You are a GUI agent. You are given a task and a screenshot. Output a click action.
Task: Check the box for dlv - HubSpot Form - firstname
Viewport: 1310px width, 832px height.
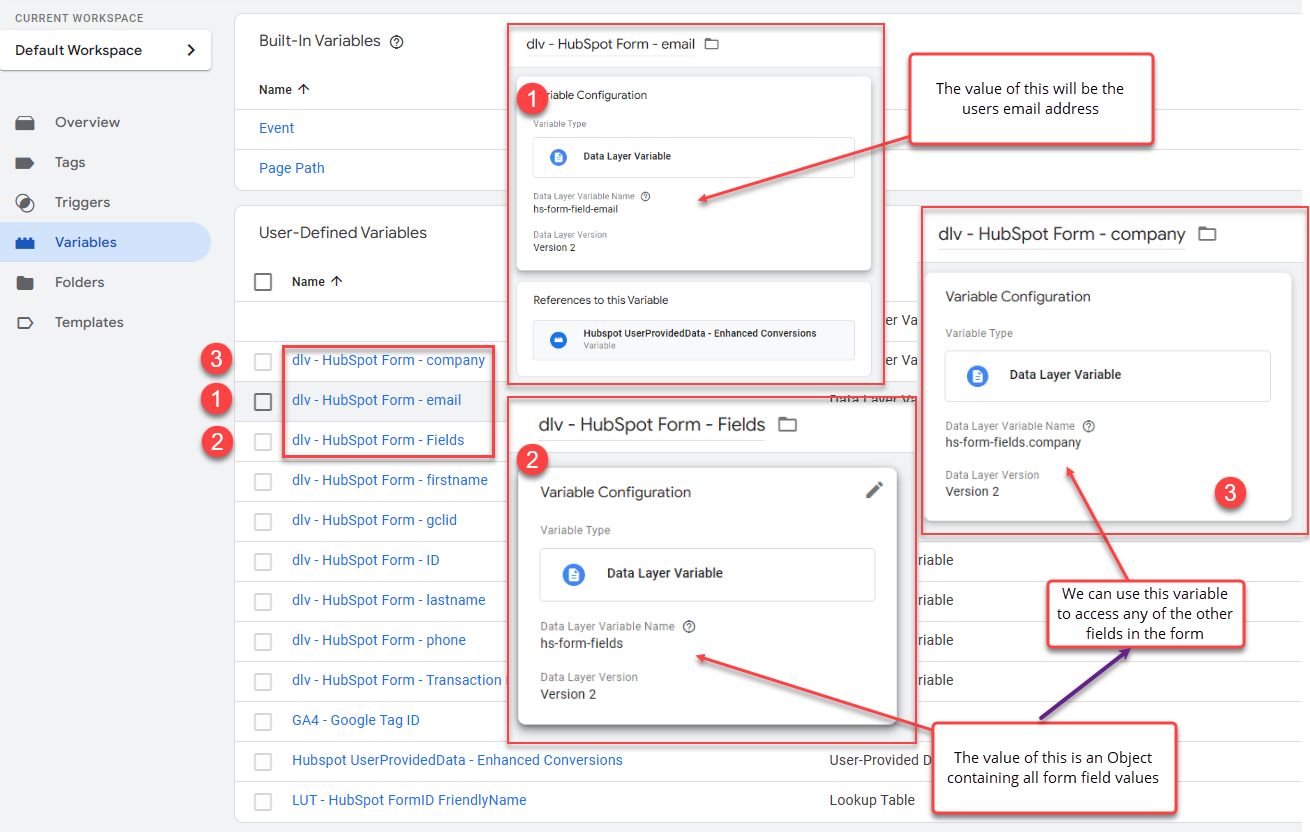[x=263, y=481]
